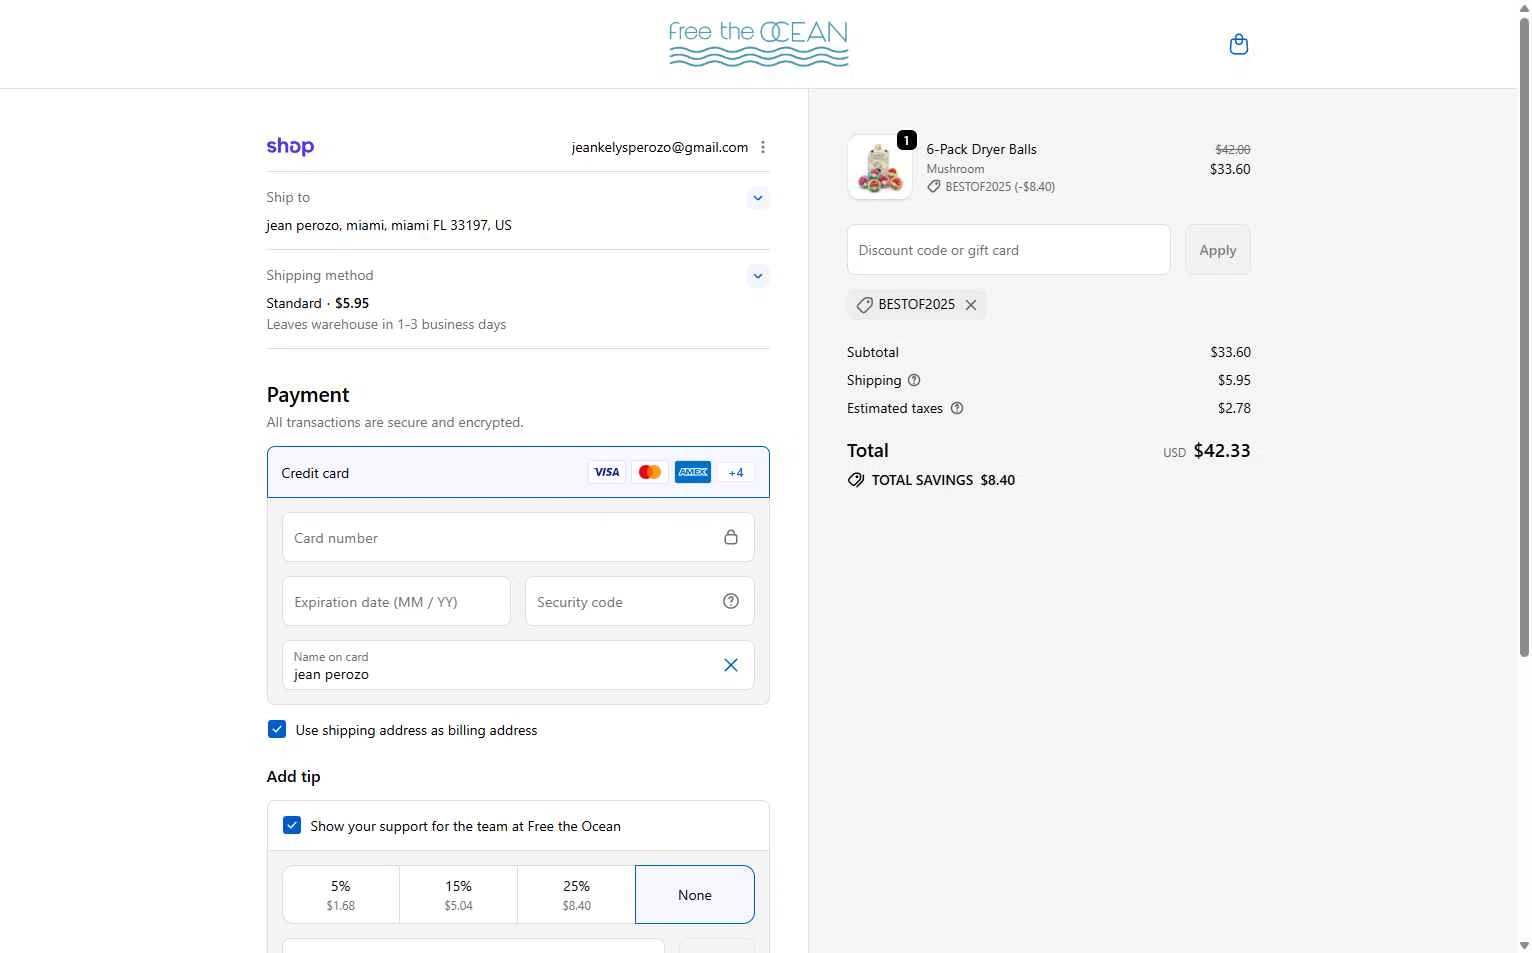Expand the Ship to address section
Screen dimensions: 1532x953
pos(758,198)
